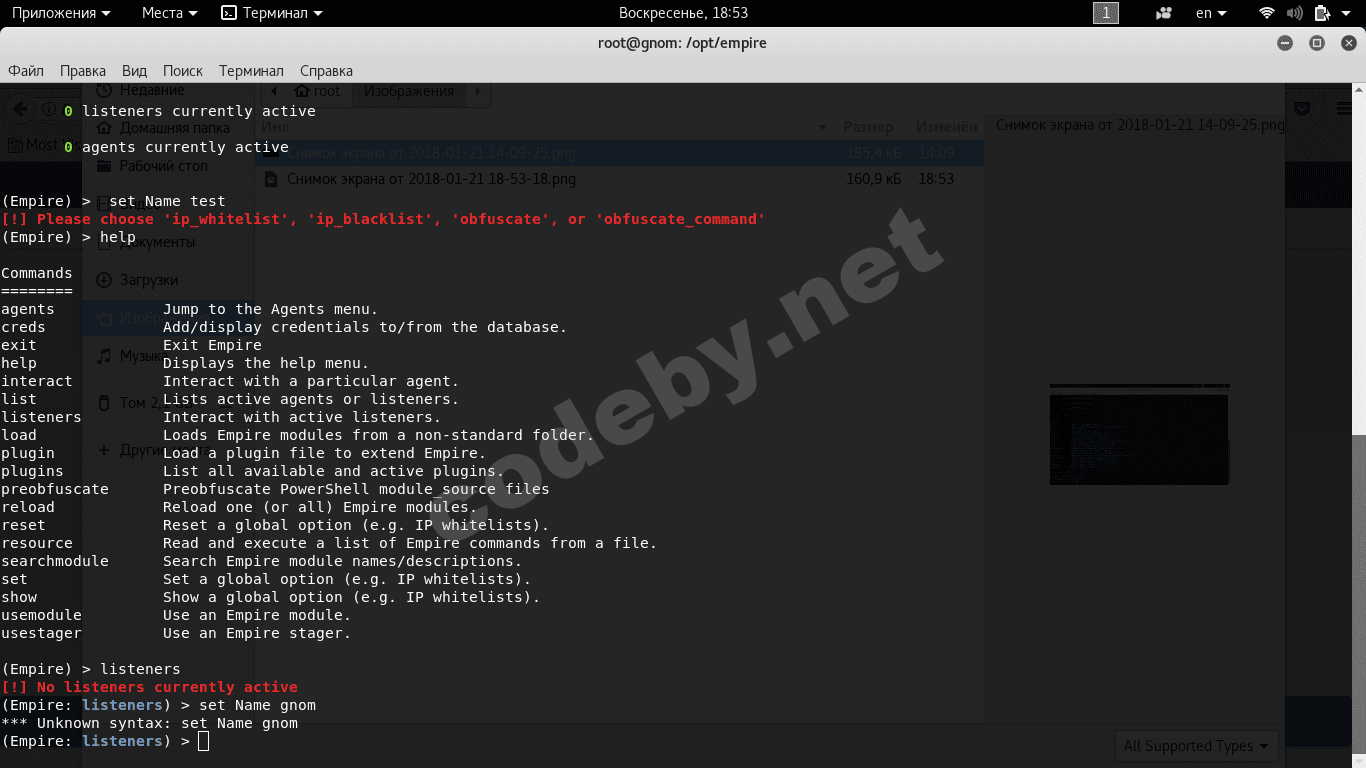
Task: Click the Pocket icon in the background browser
Action: tap(1304, 109)
